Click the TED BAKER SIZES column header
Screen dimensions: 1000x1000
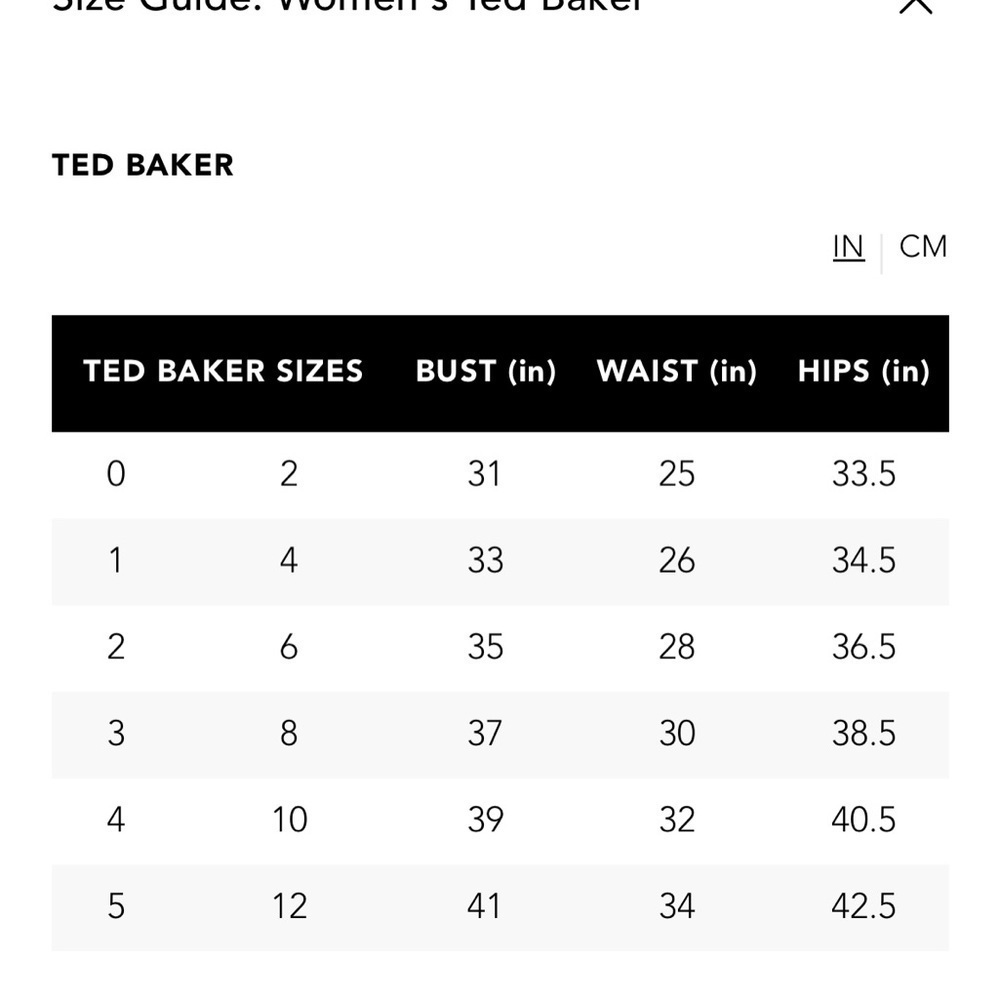pyautogui.click(x=223, y=372)
